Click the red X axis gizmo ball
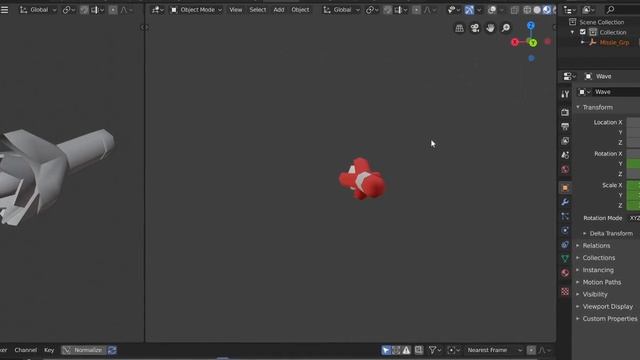This screenshot has width=640, height=360. 515,42
